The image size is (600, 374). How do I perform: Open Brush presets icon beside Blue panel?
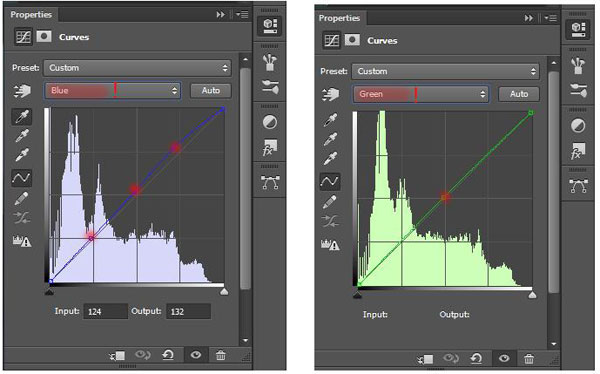pyautogui.click(x=270, y=62)
